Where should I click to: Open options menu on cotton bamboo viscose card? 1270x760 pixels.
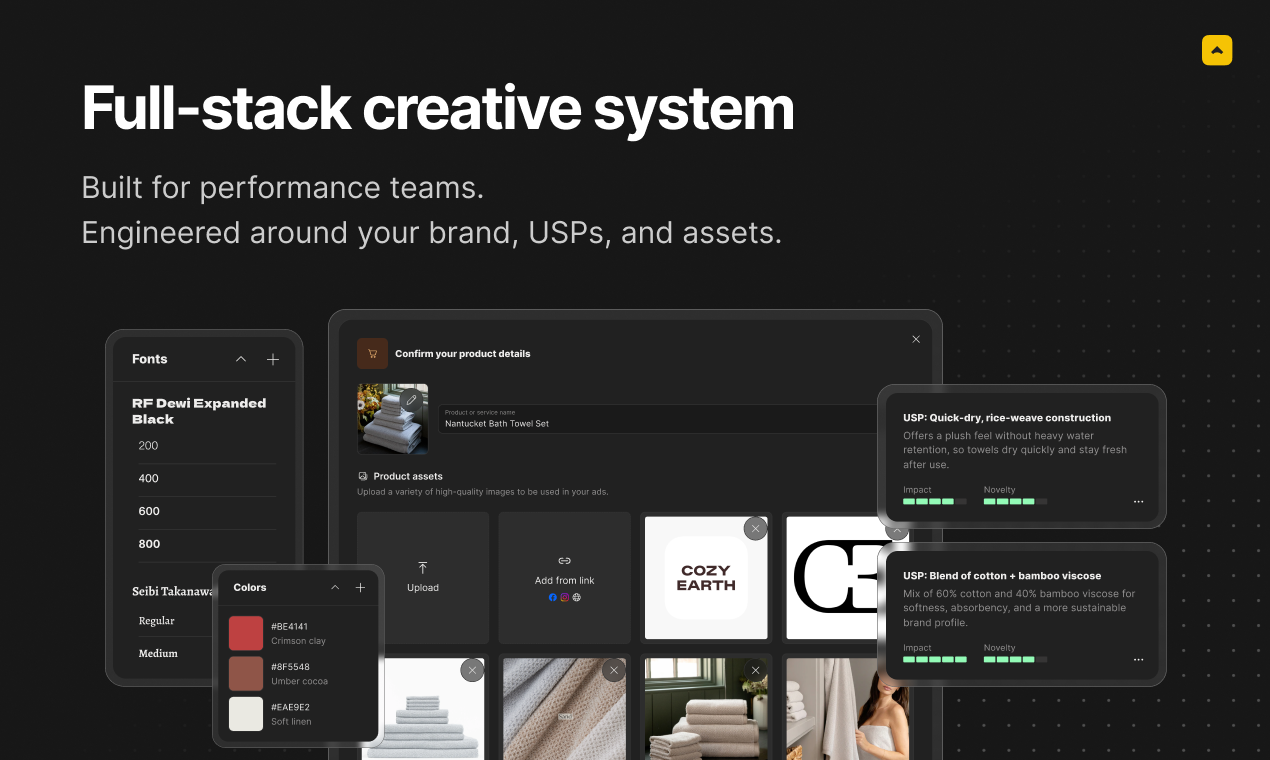click(x=1138, y=659)
